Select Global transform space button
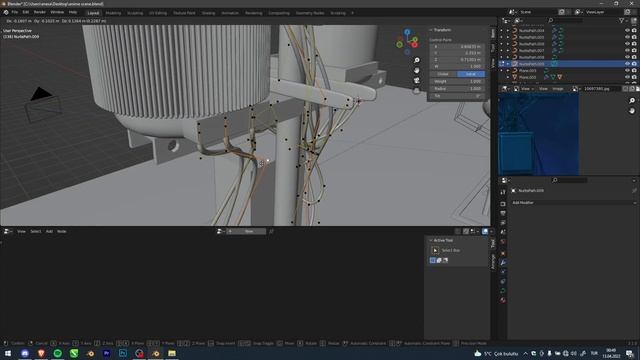Image resolution: width=640 pixels, height=360 pixels. point(443,74)
